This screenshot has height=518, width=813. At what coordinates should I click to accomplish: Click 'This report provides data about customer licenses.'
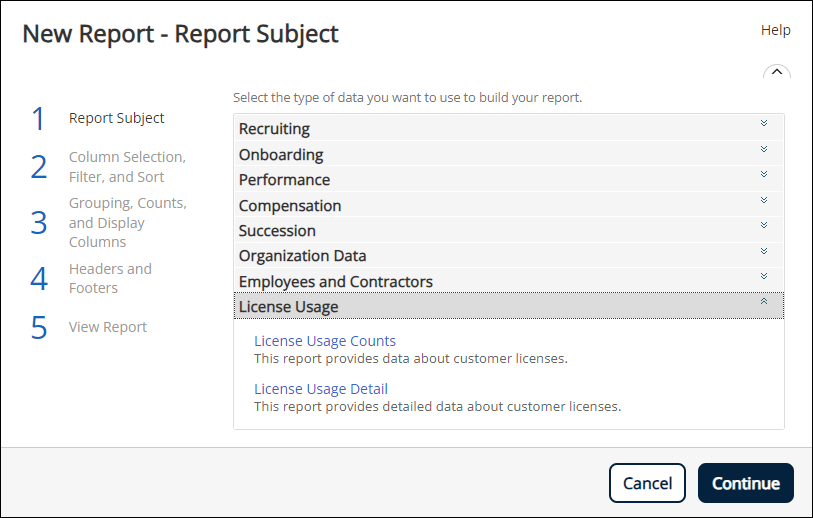[x=411, y=358]
